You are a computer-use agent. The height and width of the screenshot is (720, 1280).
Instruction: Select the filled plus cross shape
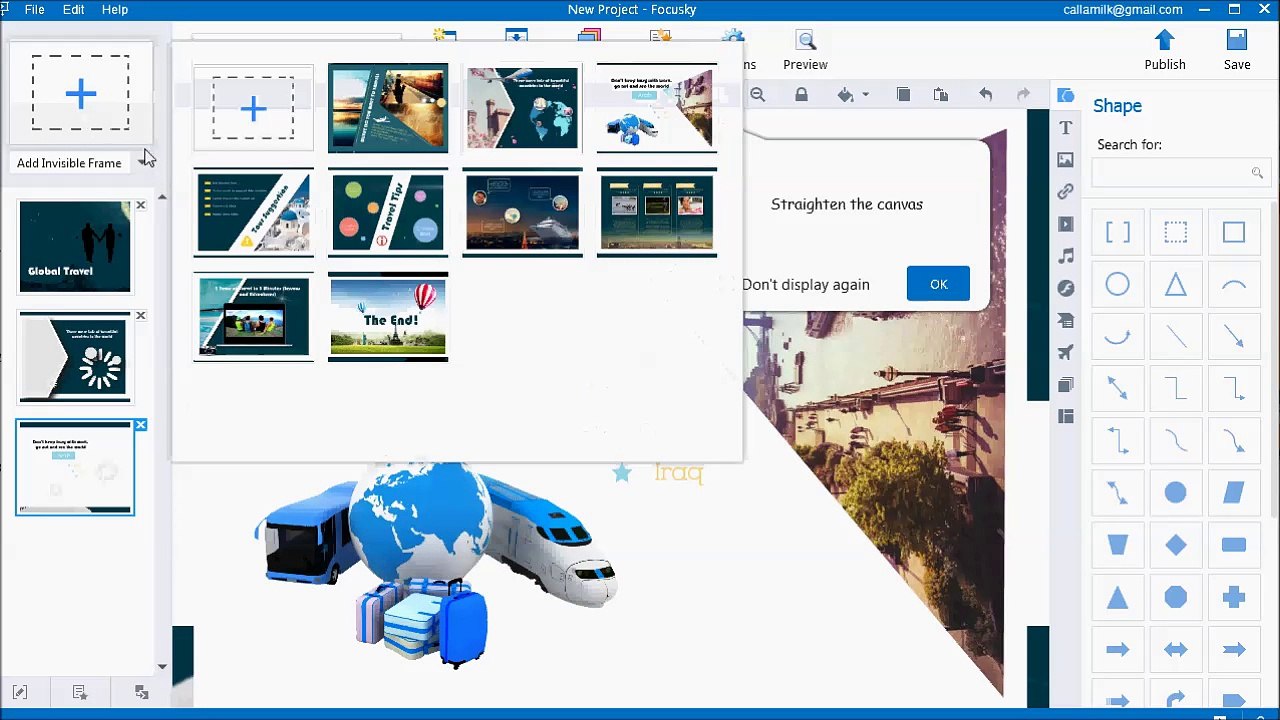point(1234,597)
